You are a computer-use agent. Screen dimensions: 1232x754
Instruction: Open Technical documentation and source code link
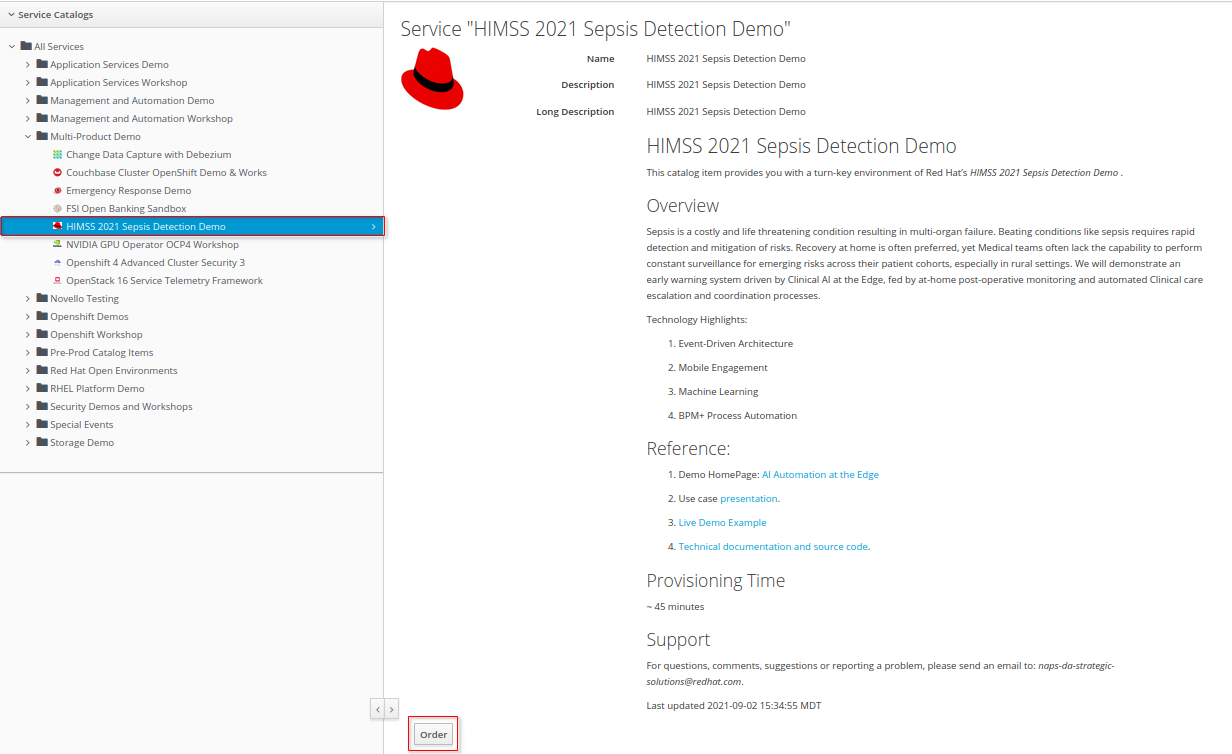(773, 547)
